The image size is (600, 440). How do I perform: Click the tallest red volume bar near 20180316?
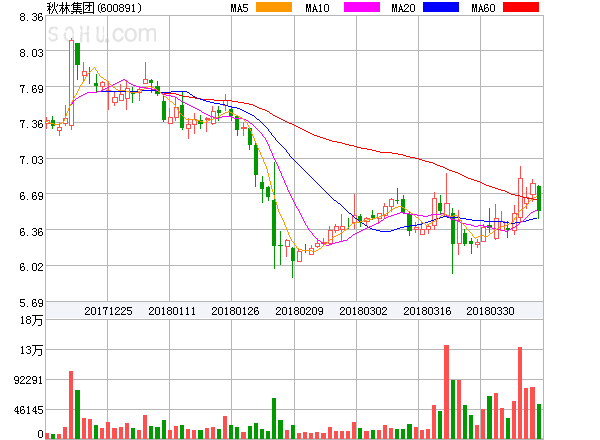(447, 392)
